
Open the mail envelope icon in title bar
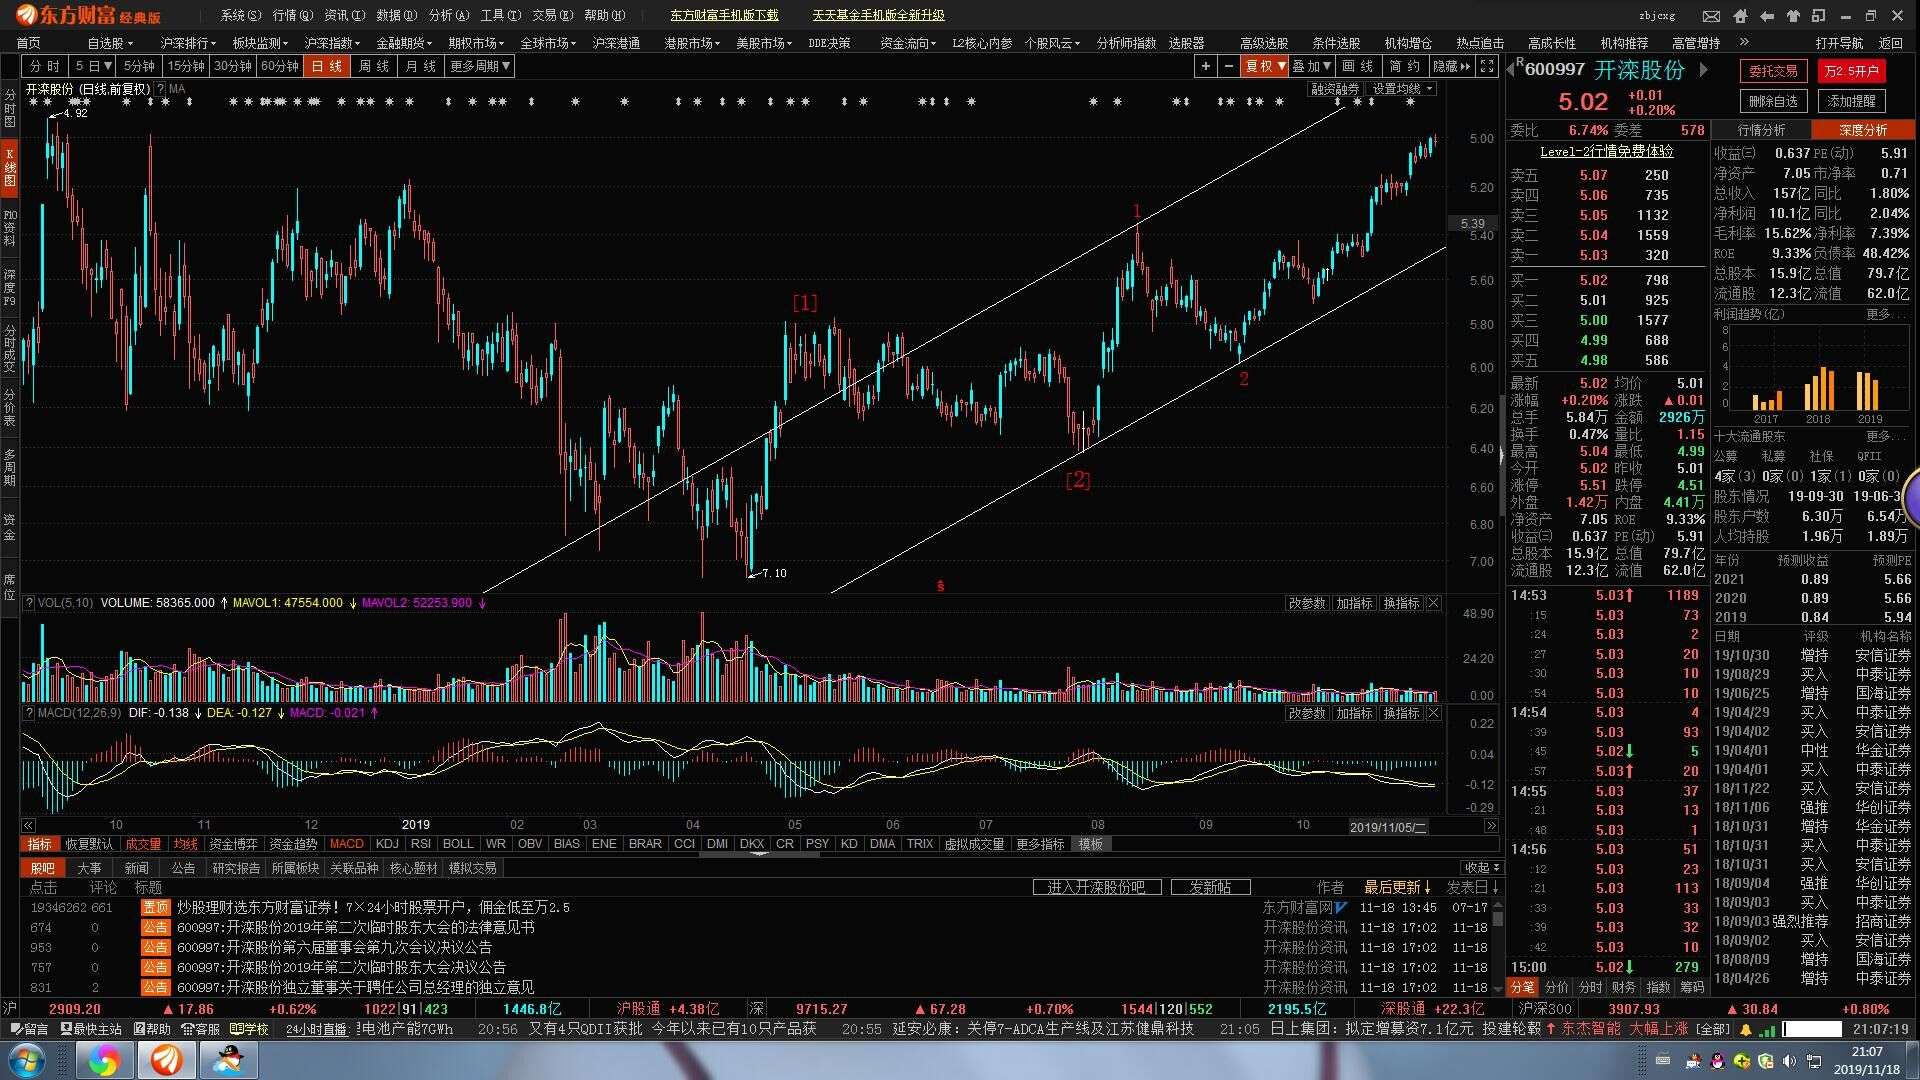1712,16
